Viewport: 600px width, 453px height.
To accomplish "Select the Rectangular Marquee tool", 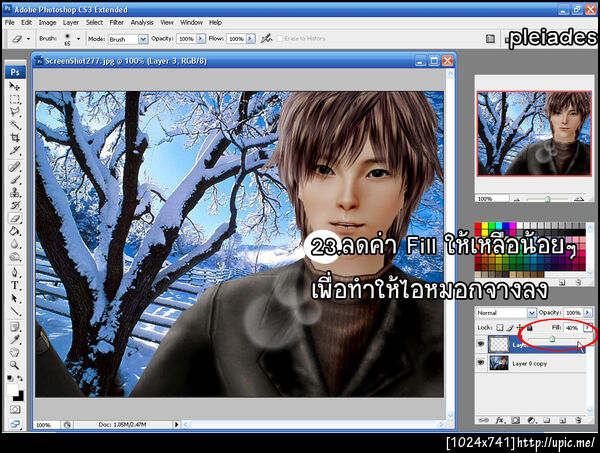I will point(15,99).
